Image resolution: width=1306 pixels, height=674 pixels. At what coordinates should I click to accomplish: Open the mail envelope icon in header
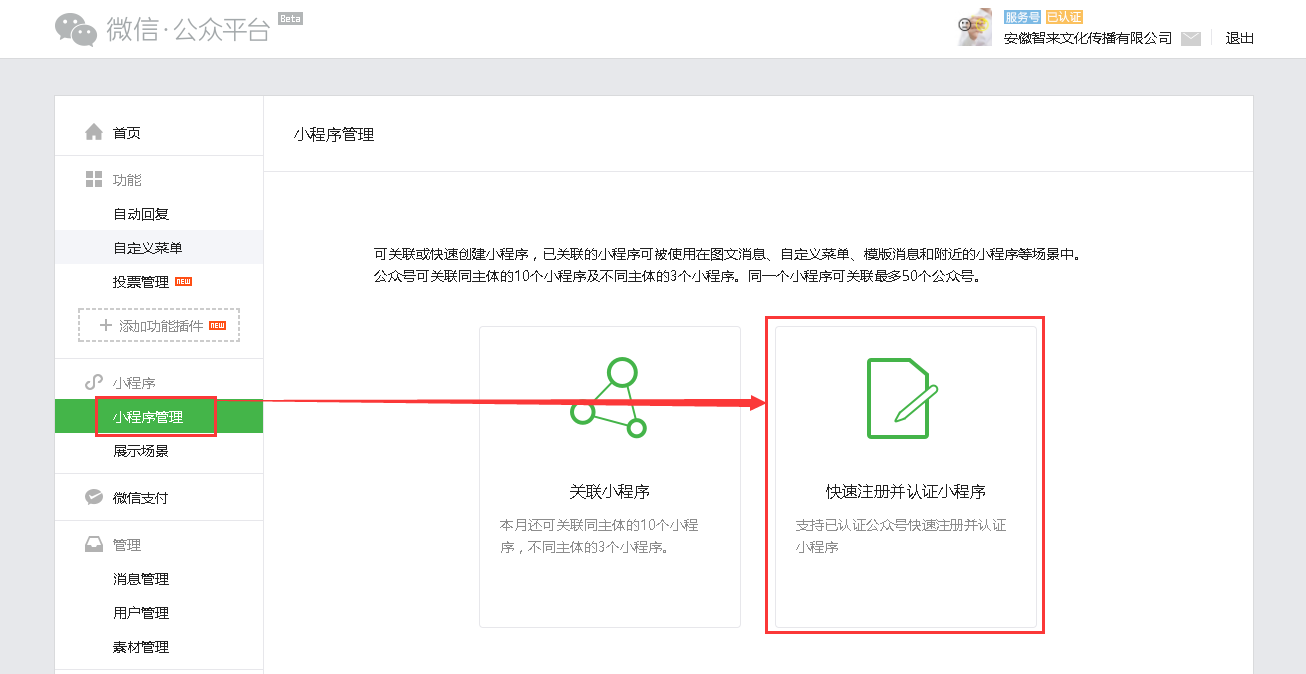pos(1190,39)
